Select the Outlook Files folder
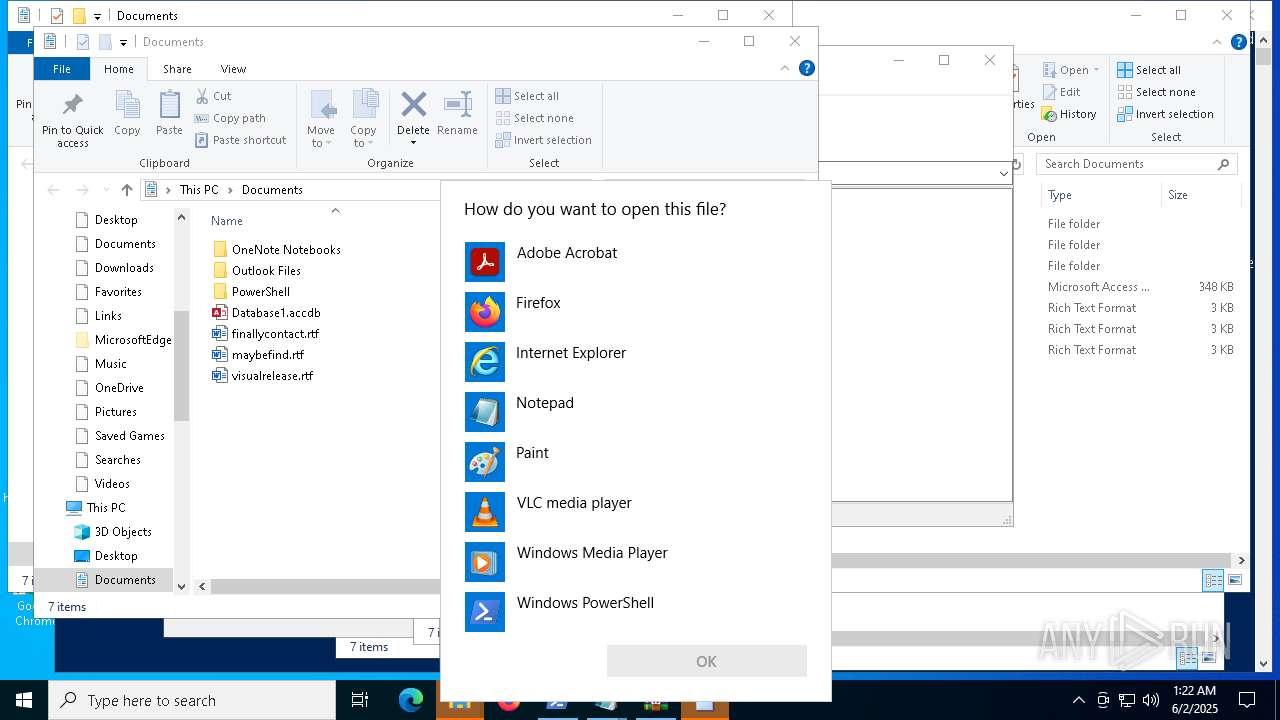The height and width of the screenshot is (720, 1280). click(x=257, y=271)
